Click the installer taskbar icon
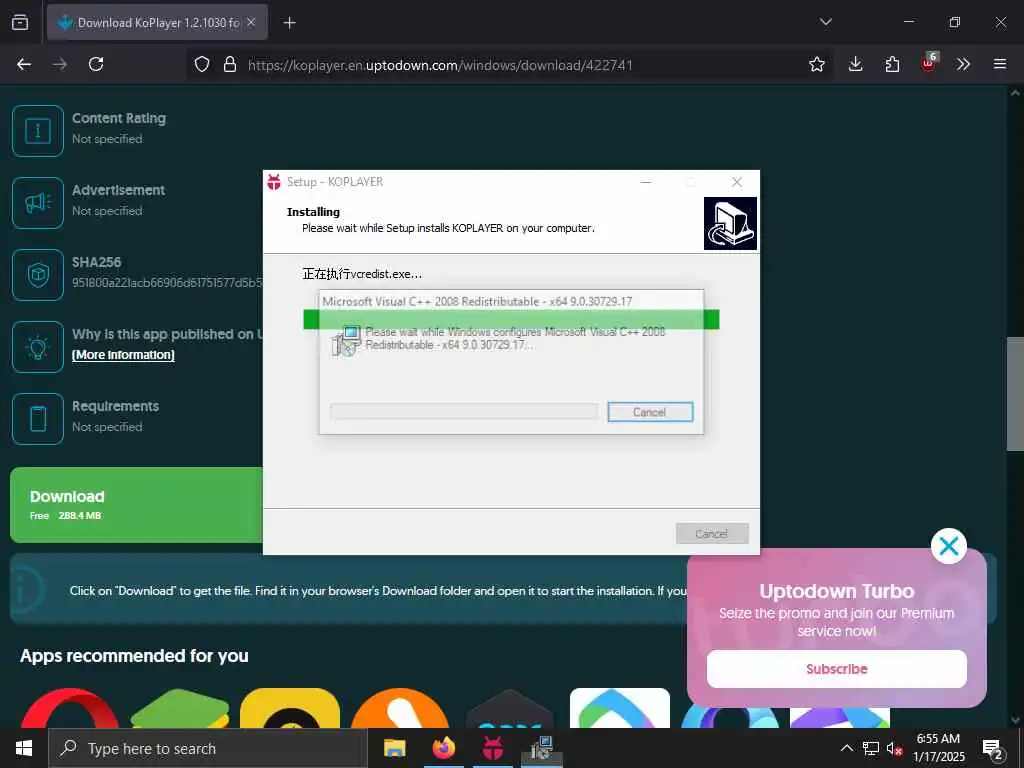Screen dimensions: 1024x768 [542, 748]
